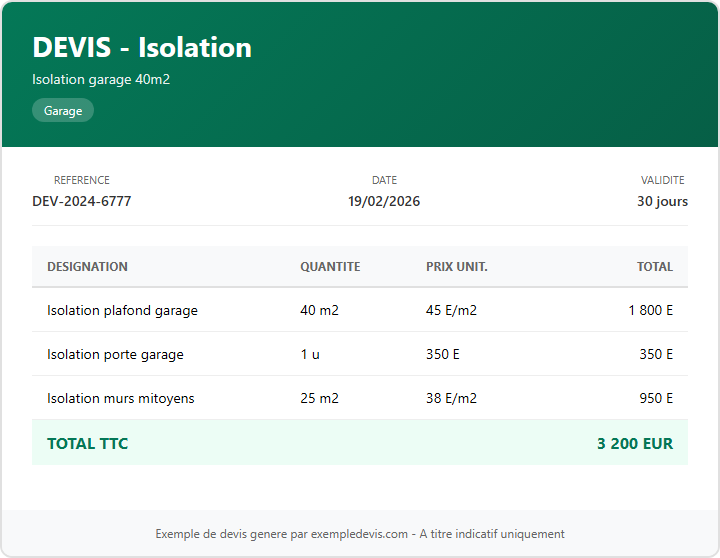The height and width of the screenshot is (558, 720).
Task: Click the PRIX UNIT. column header
Action: (x=457, y=267)
